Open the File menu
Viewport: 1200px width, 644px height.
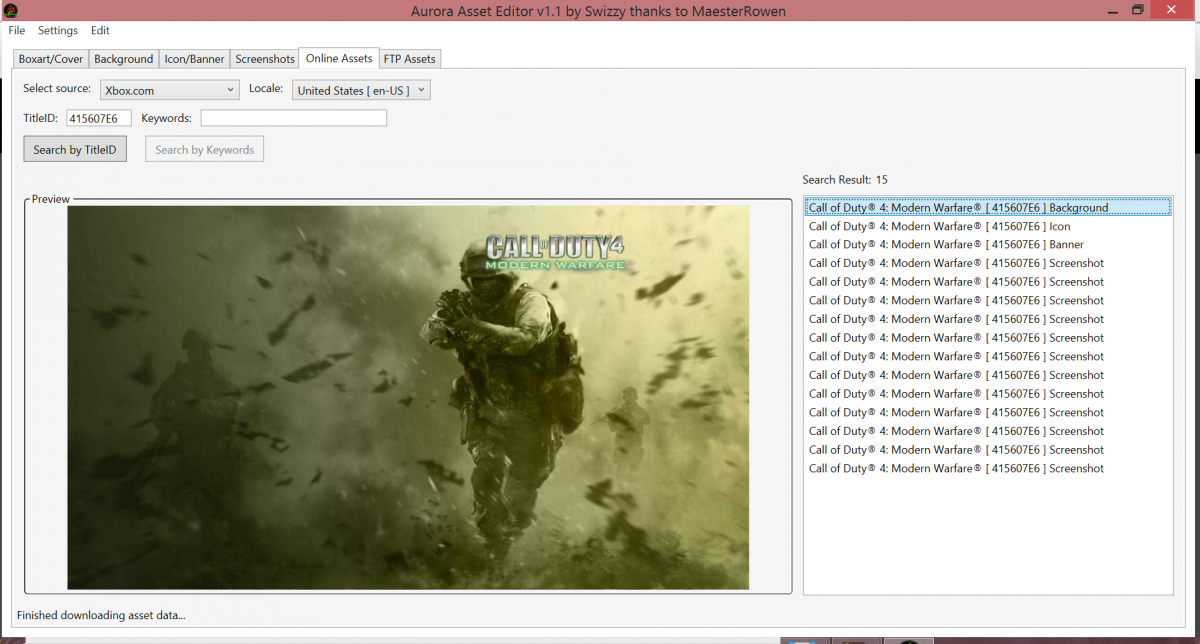(x=17, y=31)
